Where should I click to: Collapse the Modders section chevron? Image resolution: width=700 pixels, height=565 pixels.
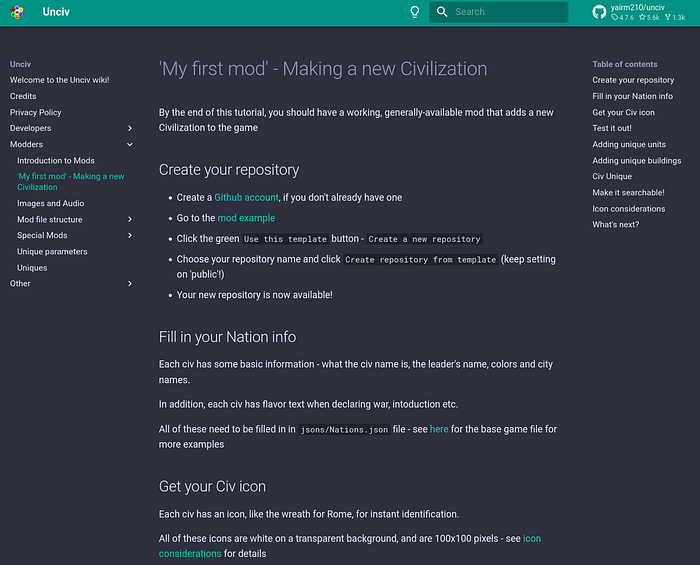(130, 145)
